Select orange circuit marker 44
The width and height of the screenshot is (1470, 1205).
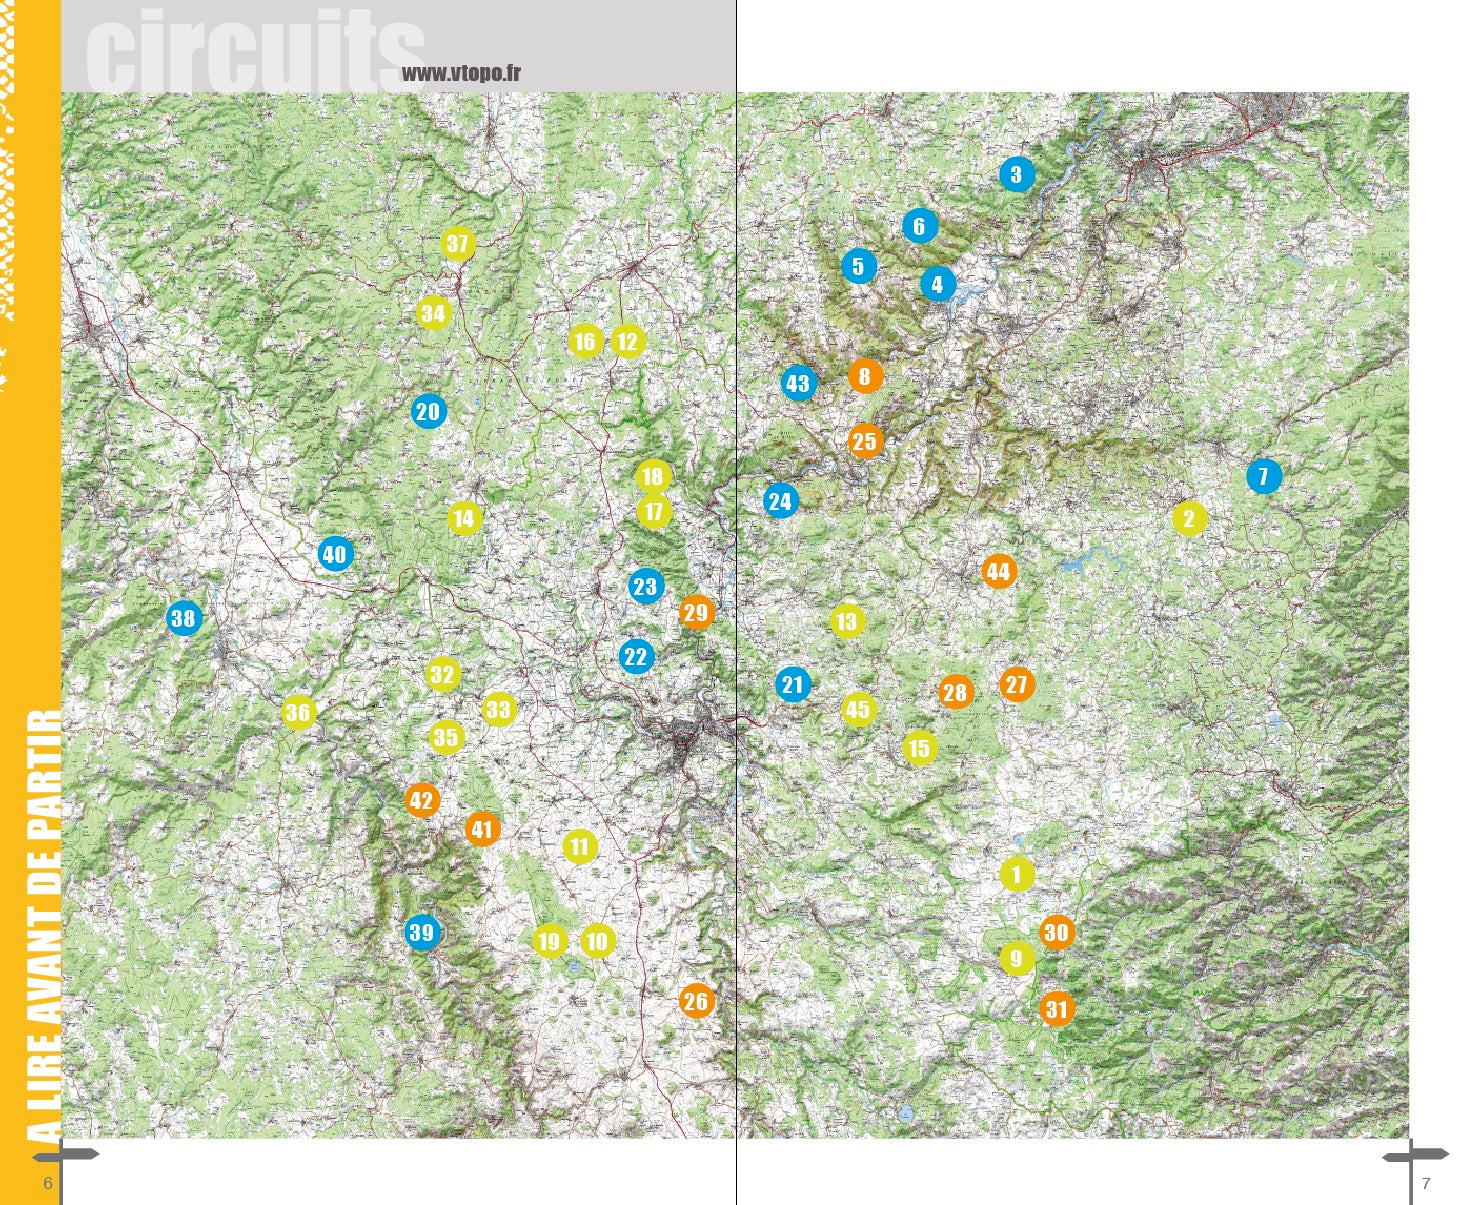pyautogui.click(x=998, y=572)
